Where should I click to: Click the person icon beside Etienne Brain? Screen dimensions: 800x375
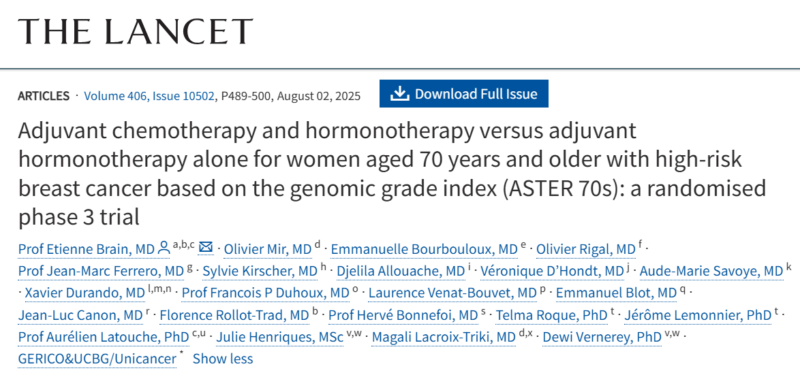point(164,249)
